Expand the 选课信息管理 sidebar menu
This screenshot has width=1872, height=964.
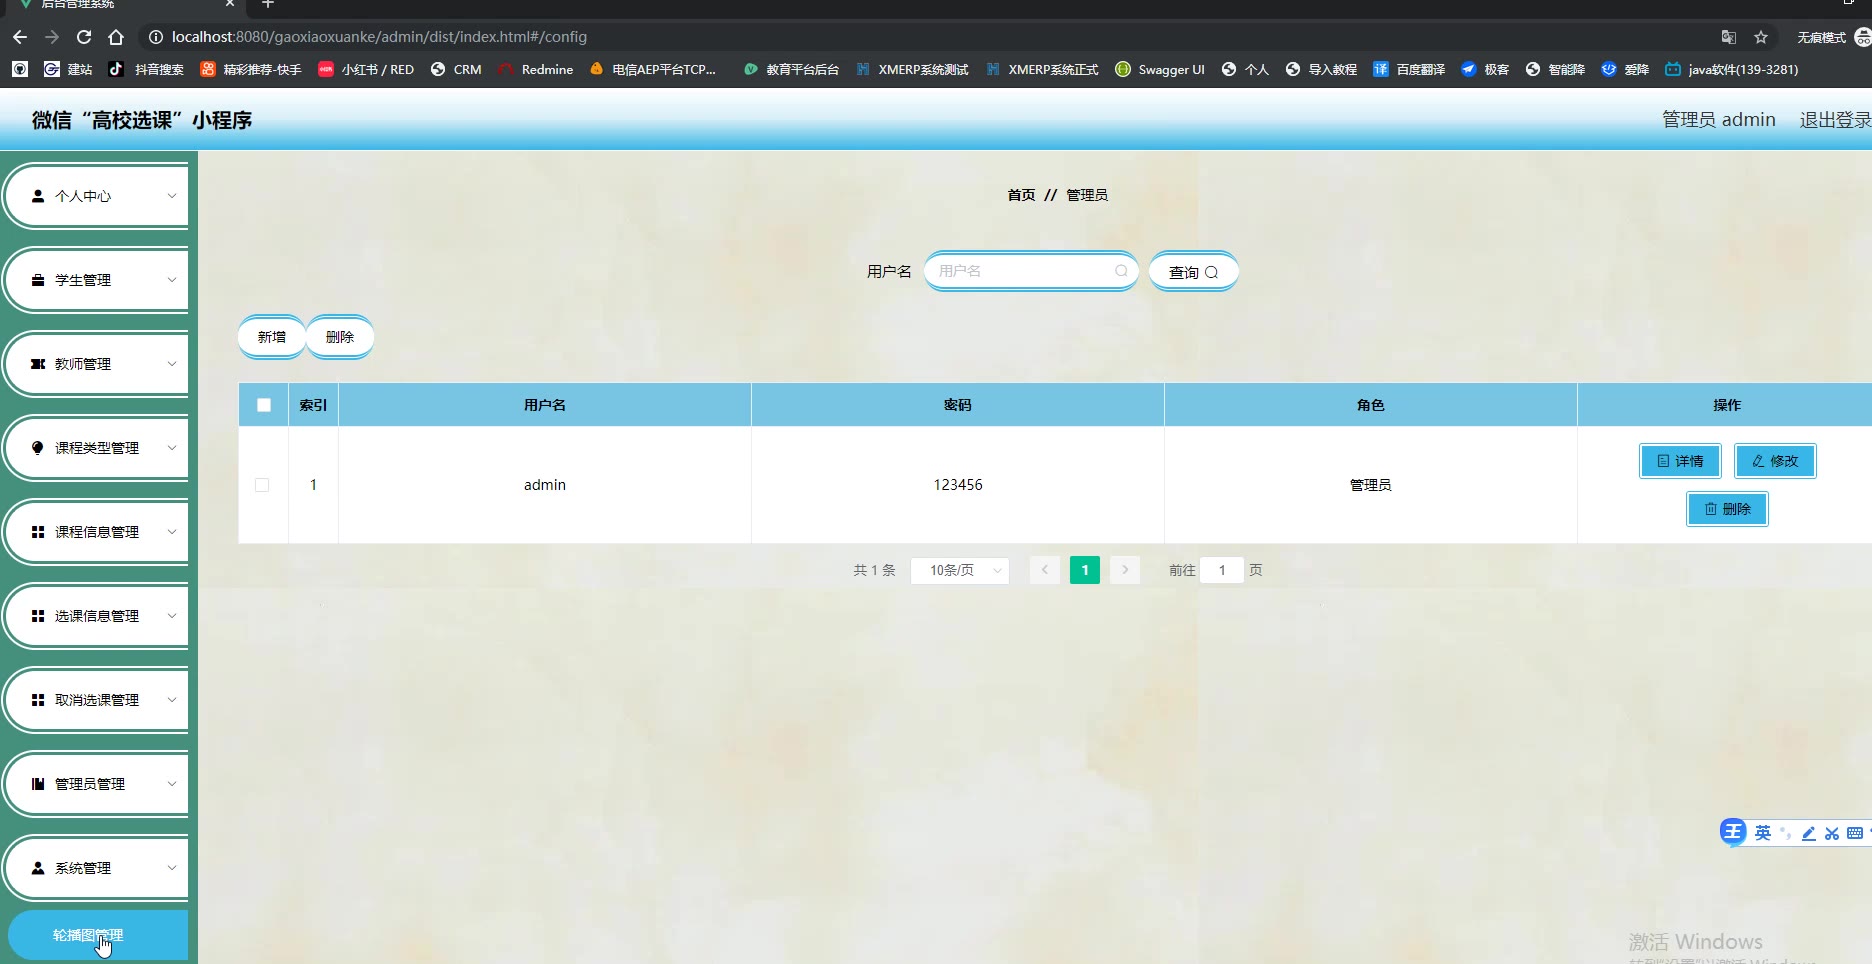(x=97, y=616)
